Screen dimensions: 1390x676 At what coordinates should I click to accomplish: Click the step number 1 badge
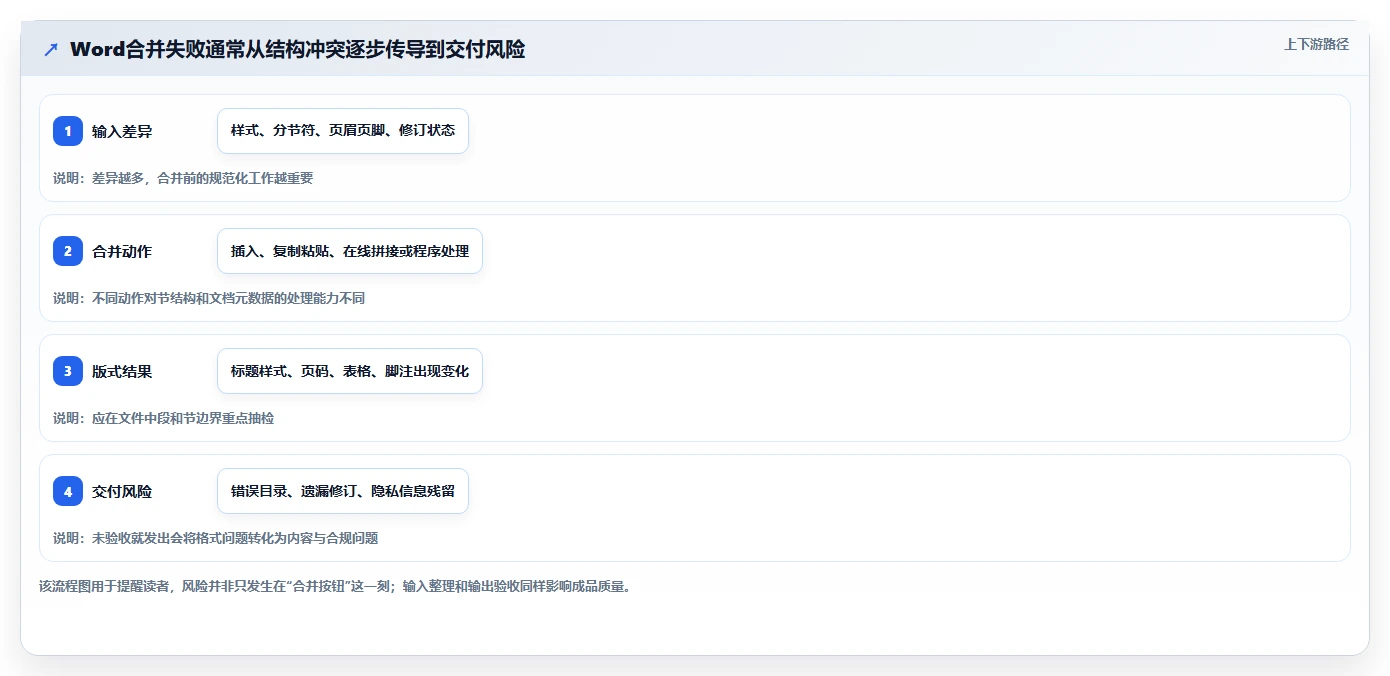[68, 131]
